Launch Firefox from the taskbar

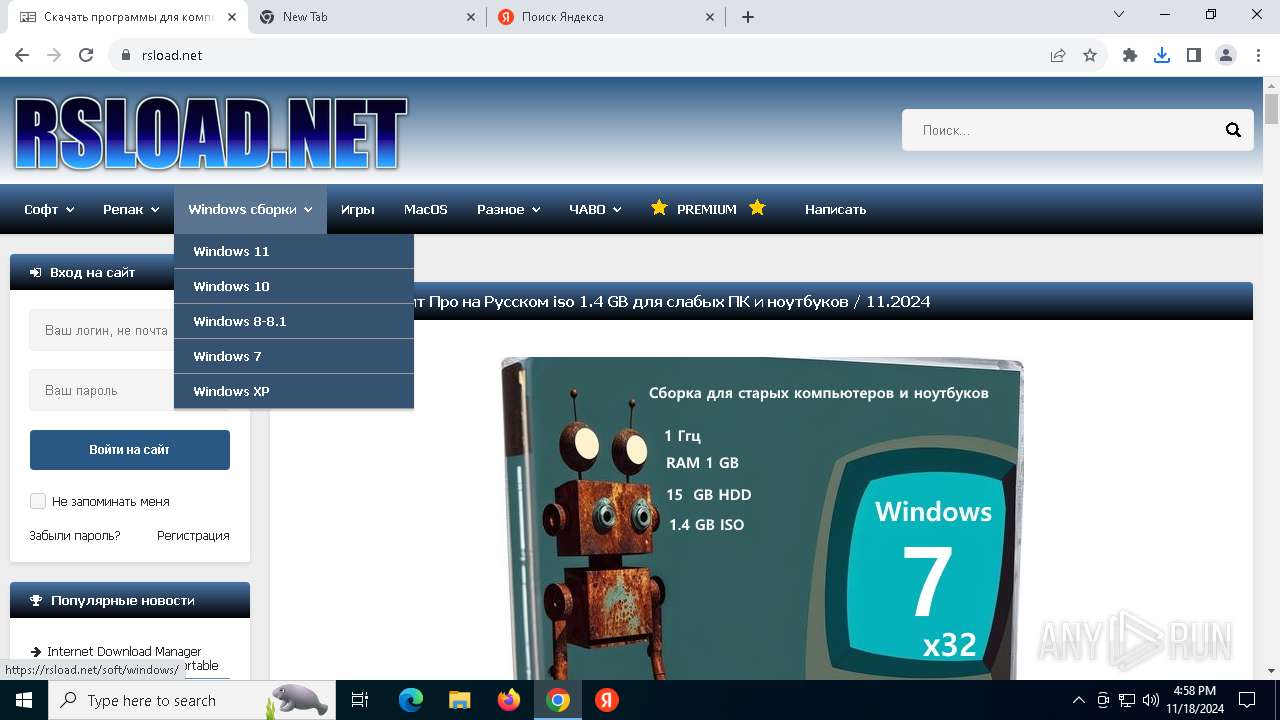[509, 700]
